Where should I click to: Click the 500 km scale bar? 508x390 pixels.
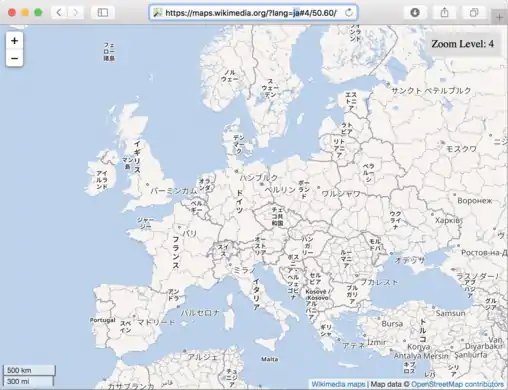click(29, 370)
